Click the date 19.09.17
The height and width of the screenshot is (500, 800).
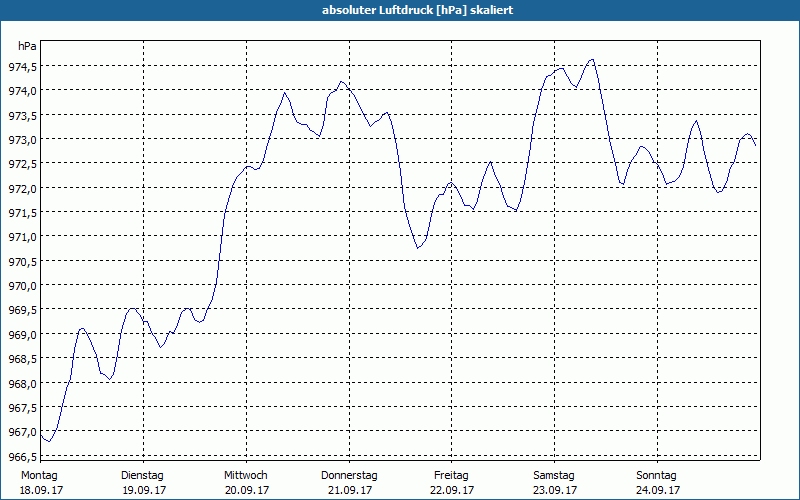(144, 490)
